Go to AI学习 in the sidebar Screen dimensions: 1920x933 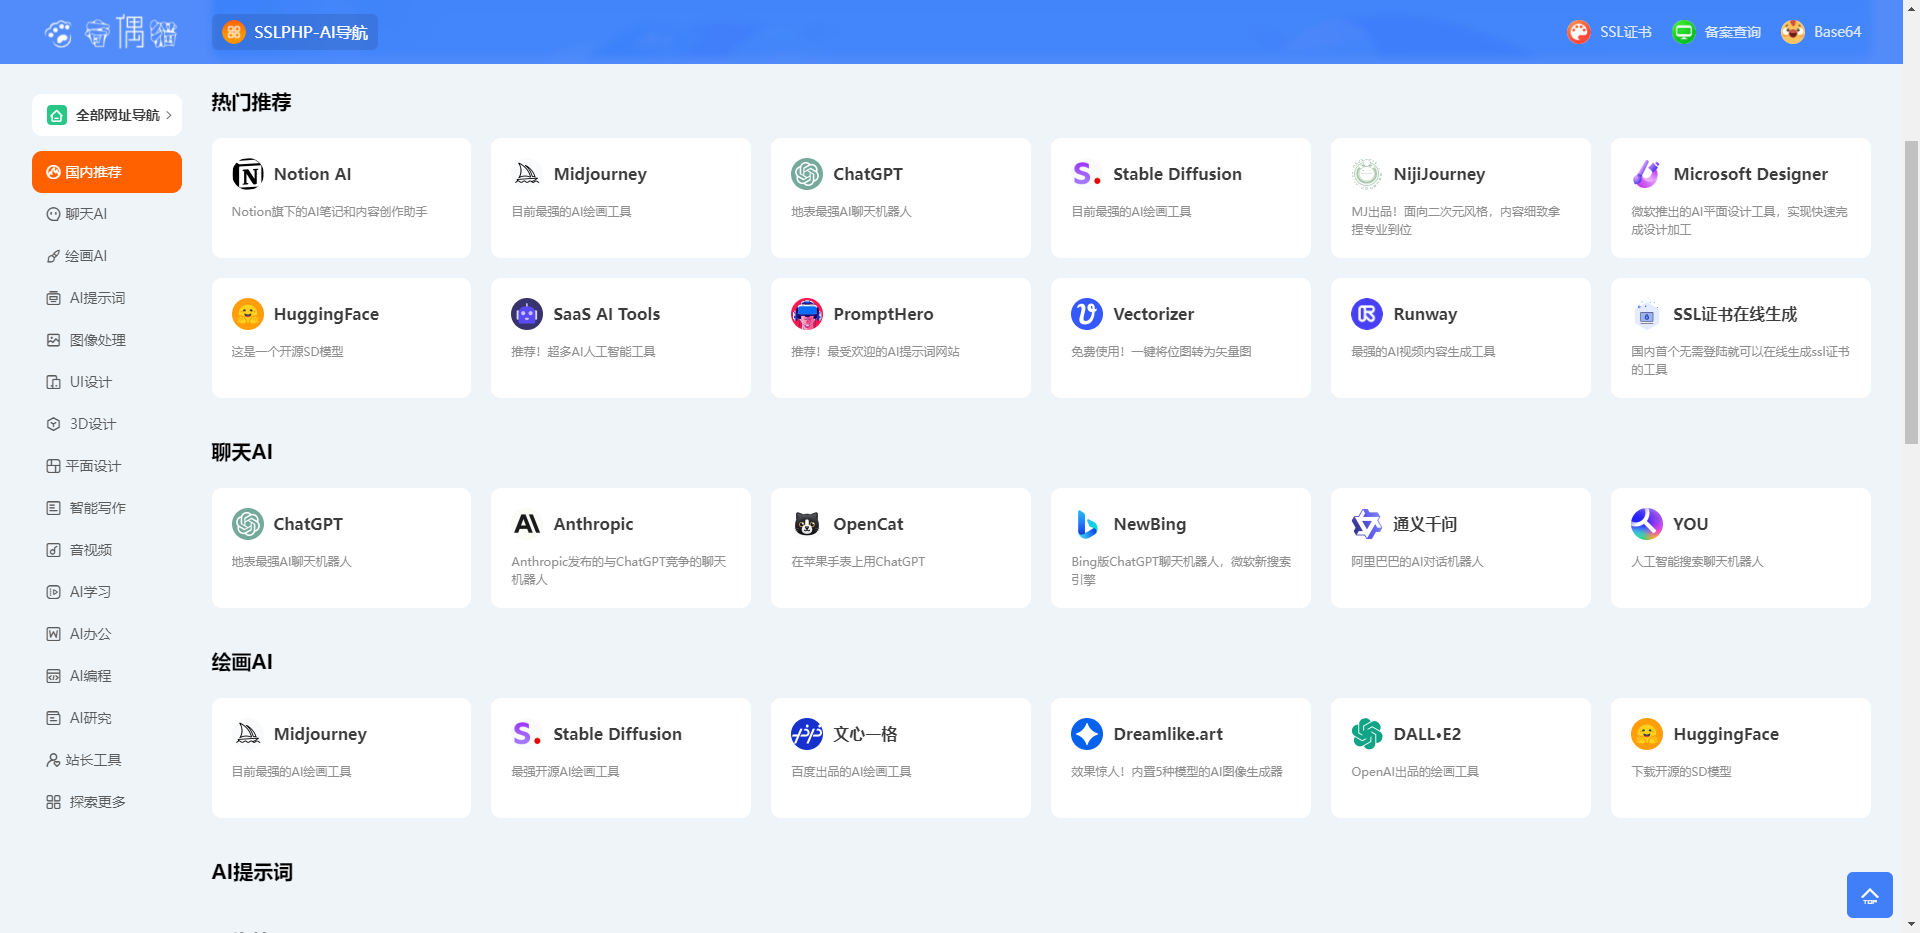click(x=107, y=592)
